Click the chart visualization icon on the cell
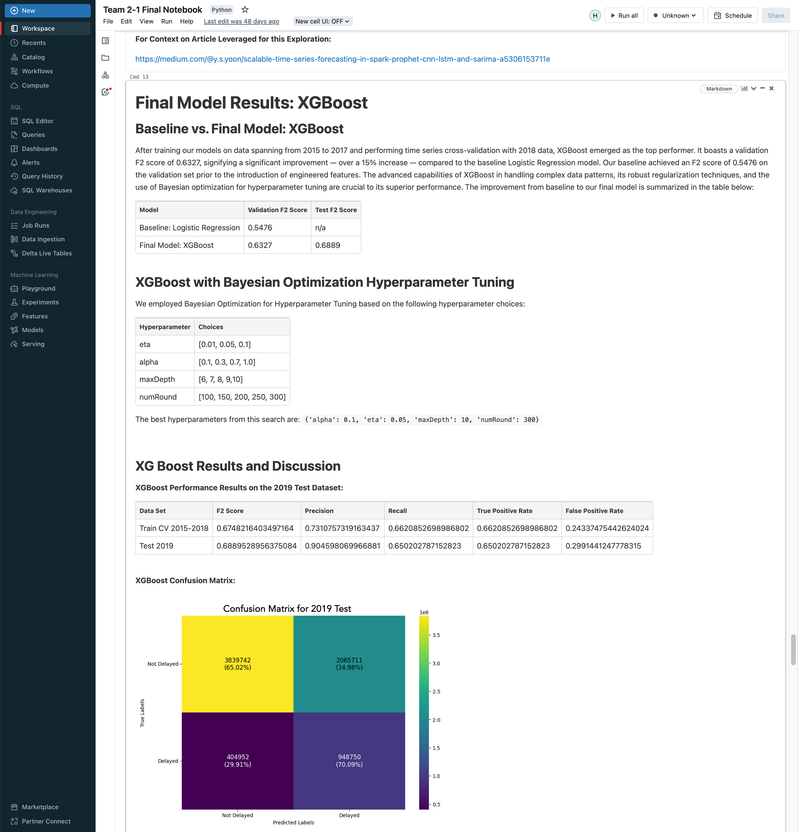Viewport: 800px width, 832px height. coord(745,88)
